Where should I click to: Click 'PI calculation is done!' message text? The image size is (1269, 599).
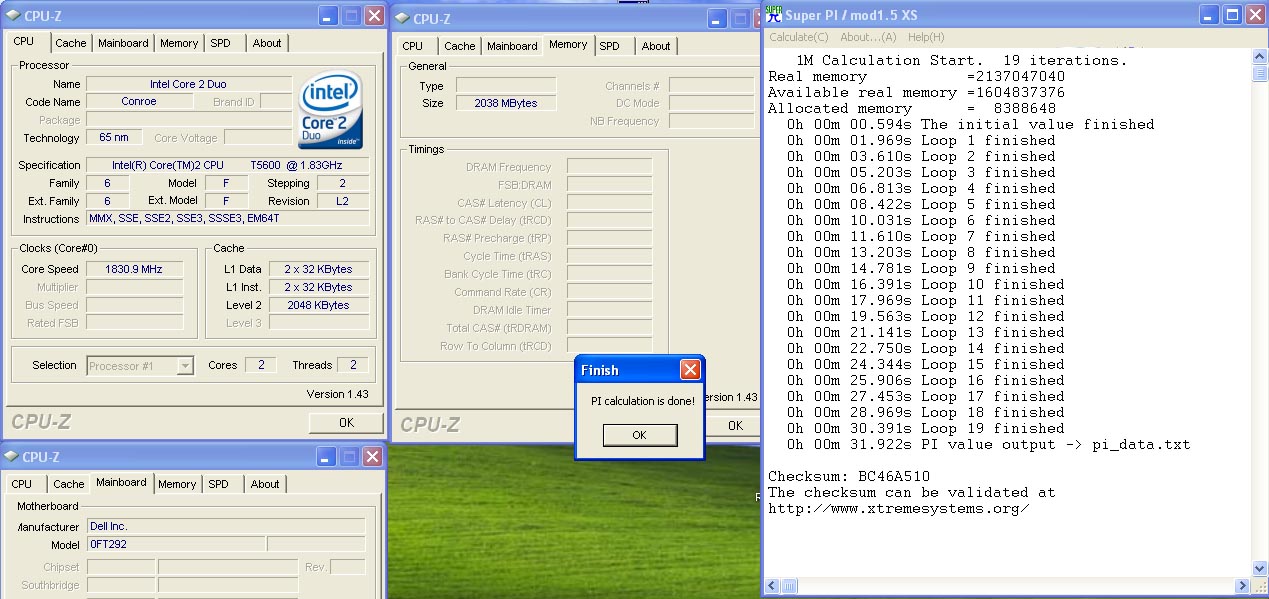(x=642, y=401)
